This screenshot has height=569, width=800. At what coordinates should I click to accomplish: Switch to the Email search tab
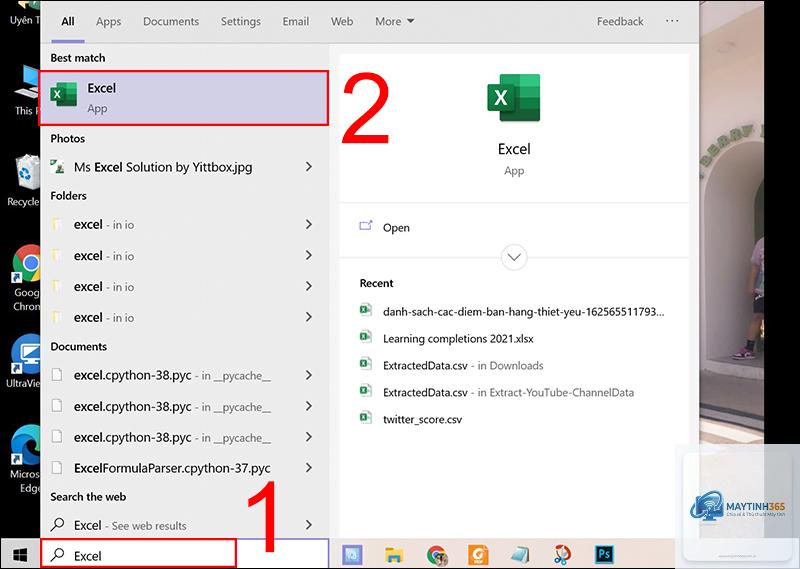tap(296, 21)
